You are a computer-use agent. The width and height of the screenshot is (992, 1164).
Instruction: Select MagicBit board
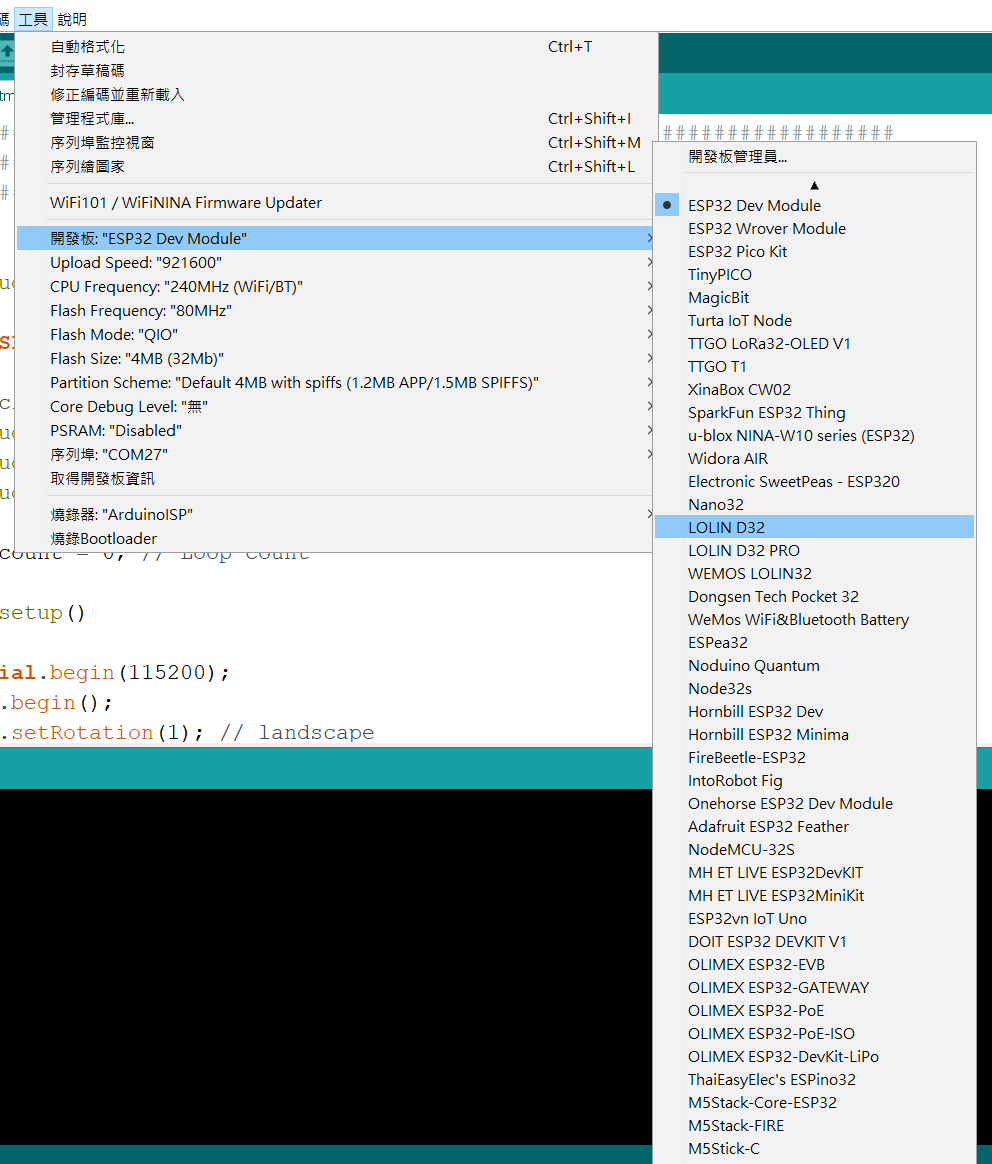[815, 298]
